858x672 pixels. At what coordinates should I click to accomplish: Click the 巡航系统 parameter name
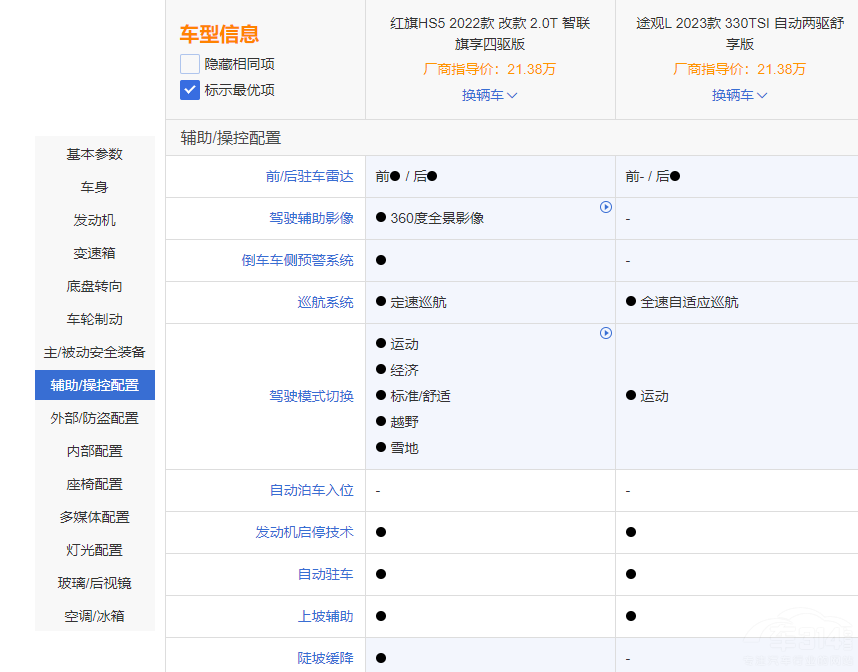pyautogui.click(x=325, y=302)
